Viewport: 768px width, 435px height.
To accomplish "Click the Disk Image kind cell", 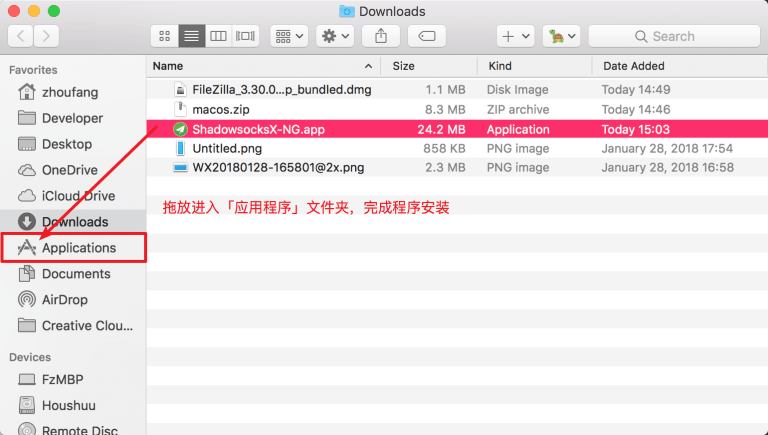I will coord(517,90).
